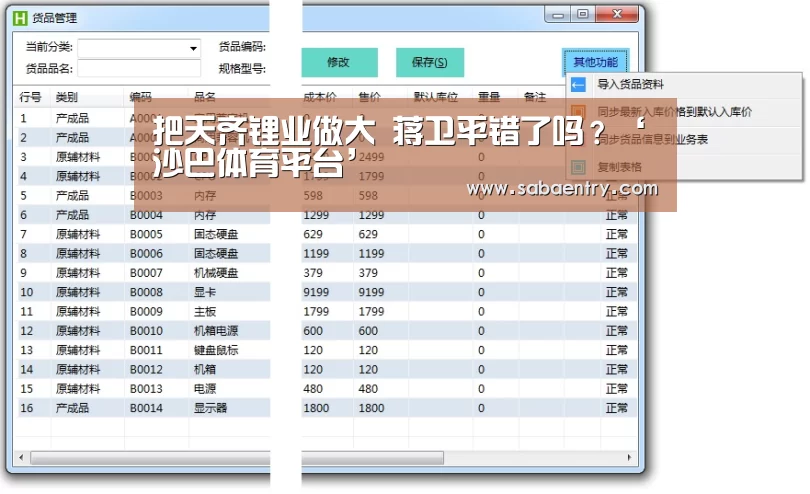
Task: Click the 备注 column header
Action: pos(535,97)
